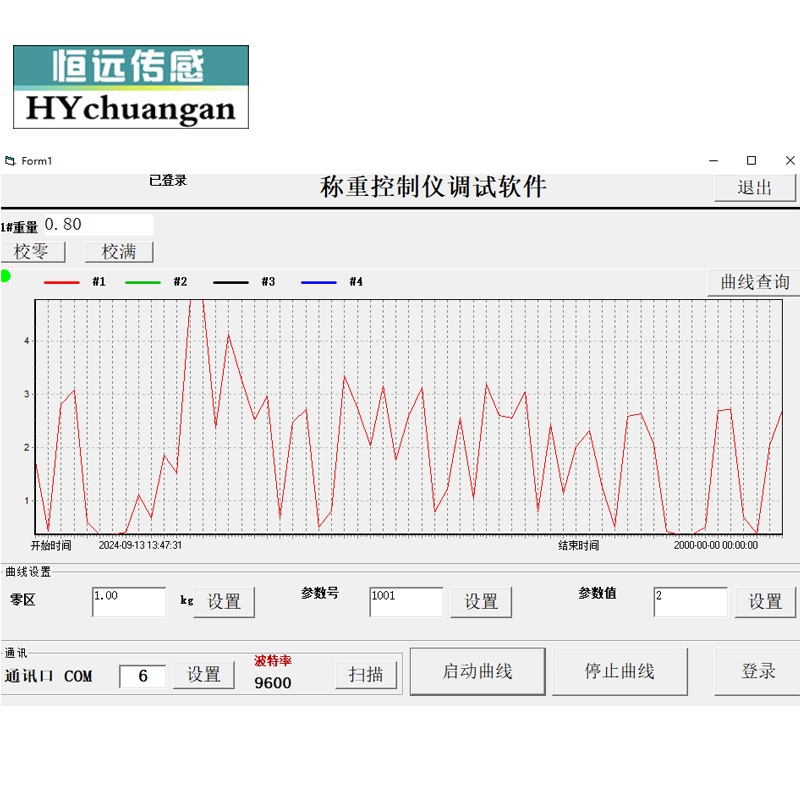This screenshot has width=800, height=800.
Task: Click the red #1 curve legend line
Action: tap(62, 282)
